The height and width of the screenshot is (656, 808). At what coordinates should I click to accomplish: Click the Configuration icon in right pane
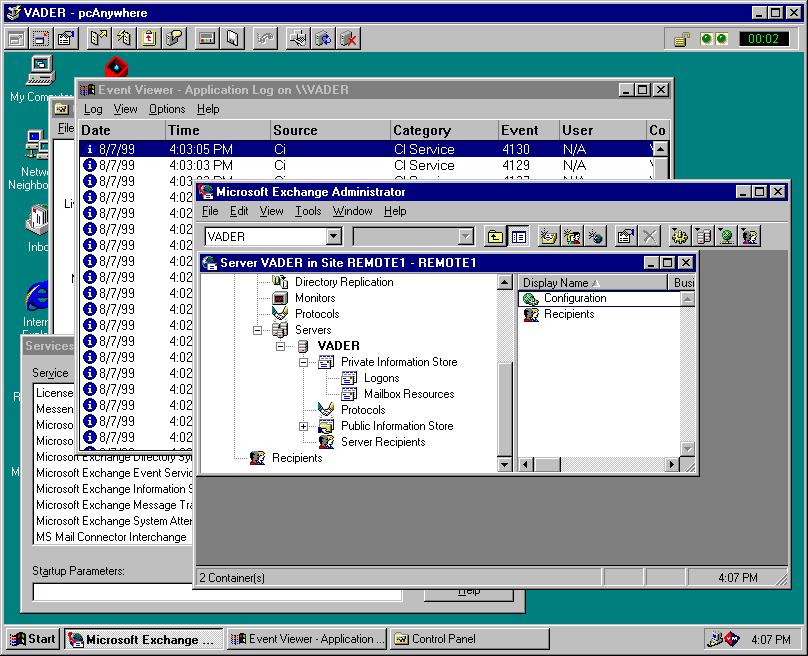pyautogui.click(x=530, y=298)
